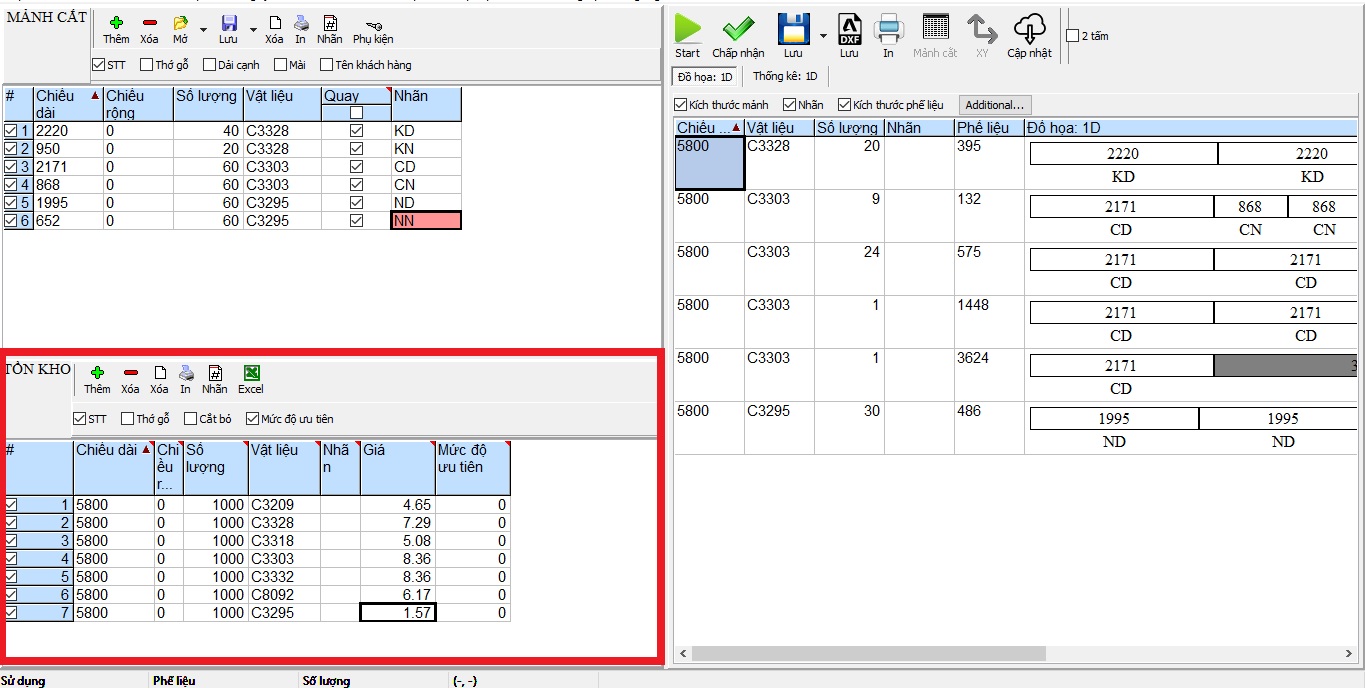The image size is (1365, 688).
Task: Tick the Tên khách hàng checkbox
Action: coord(326,65)
